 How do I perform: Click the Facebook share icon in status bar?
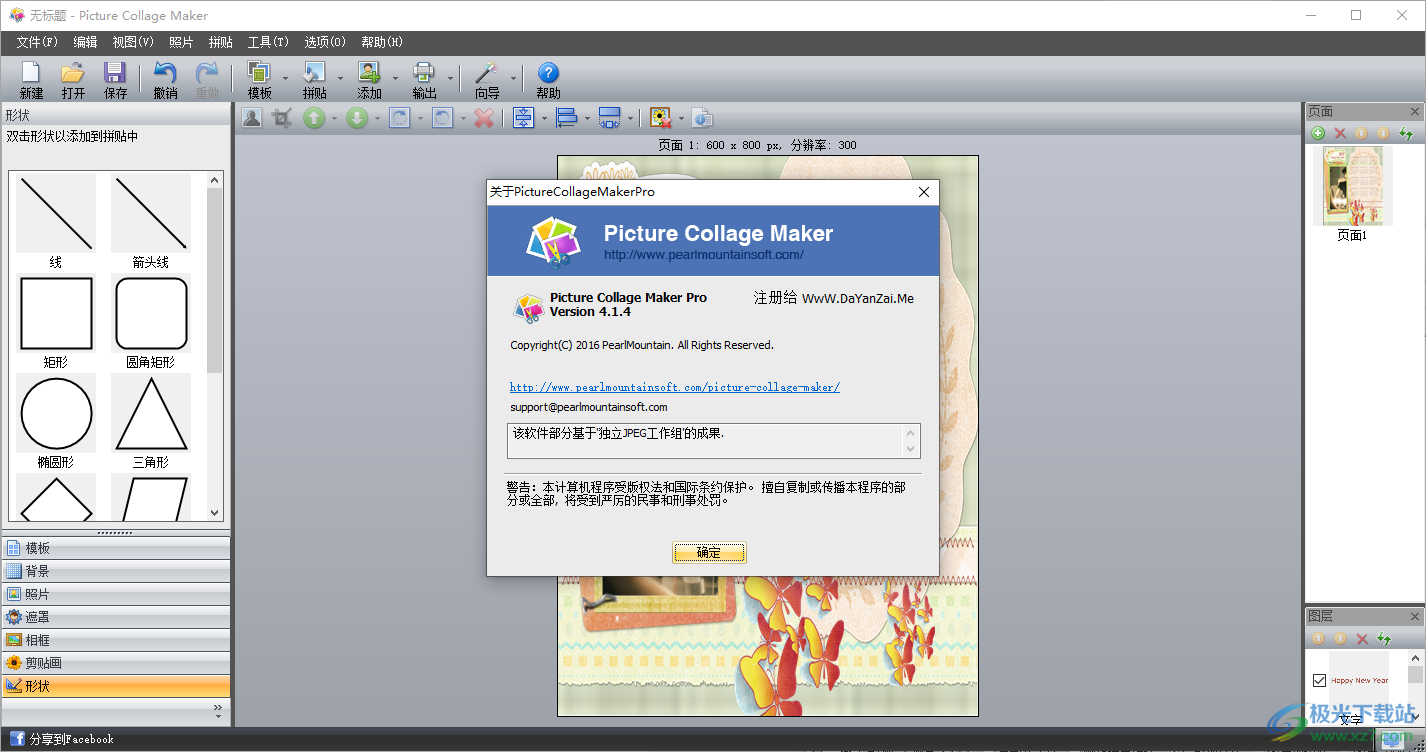17,739
